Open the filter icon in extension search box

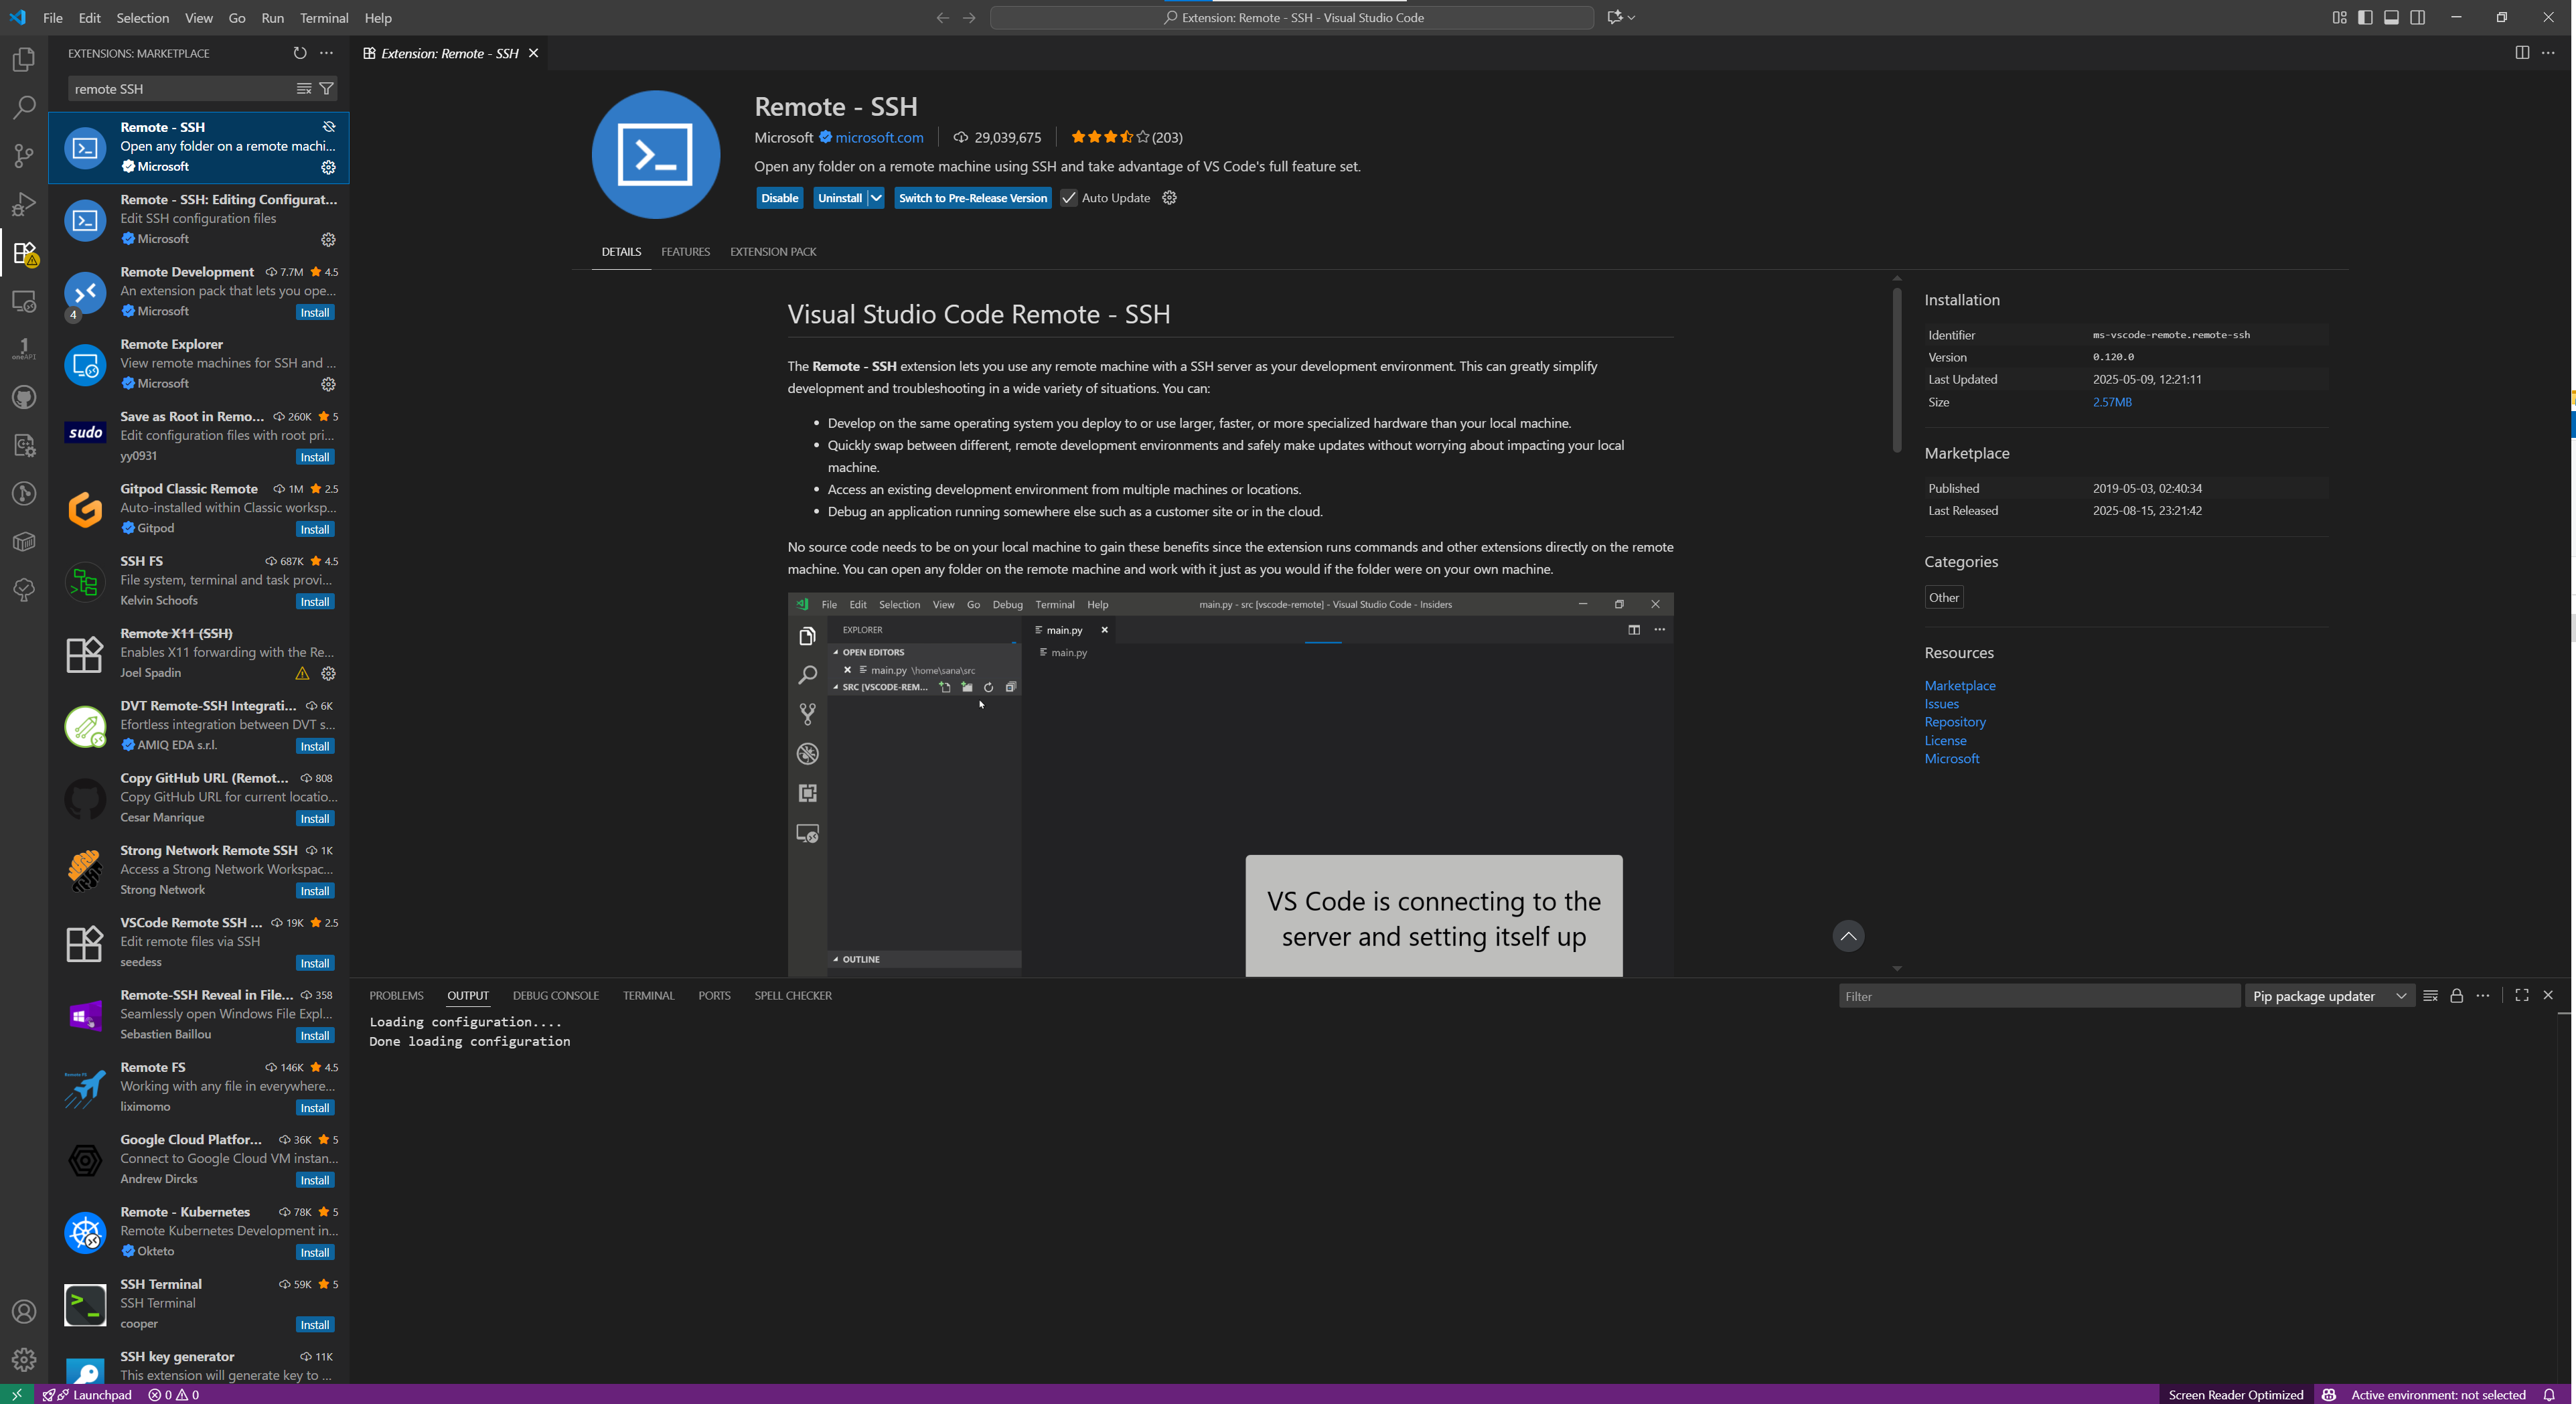pos(326,88)
